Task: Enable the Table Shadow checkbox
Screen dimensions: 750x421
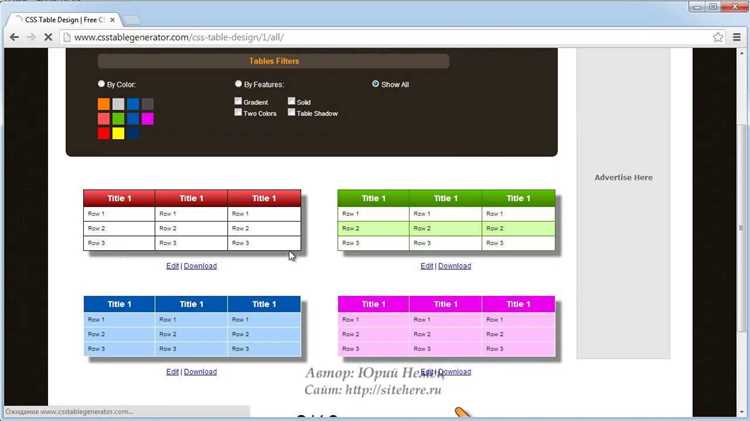Action: 291,112
